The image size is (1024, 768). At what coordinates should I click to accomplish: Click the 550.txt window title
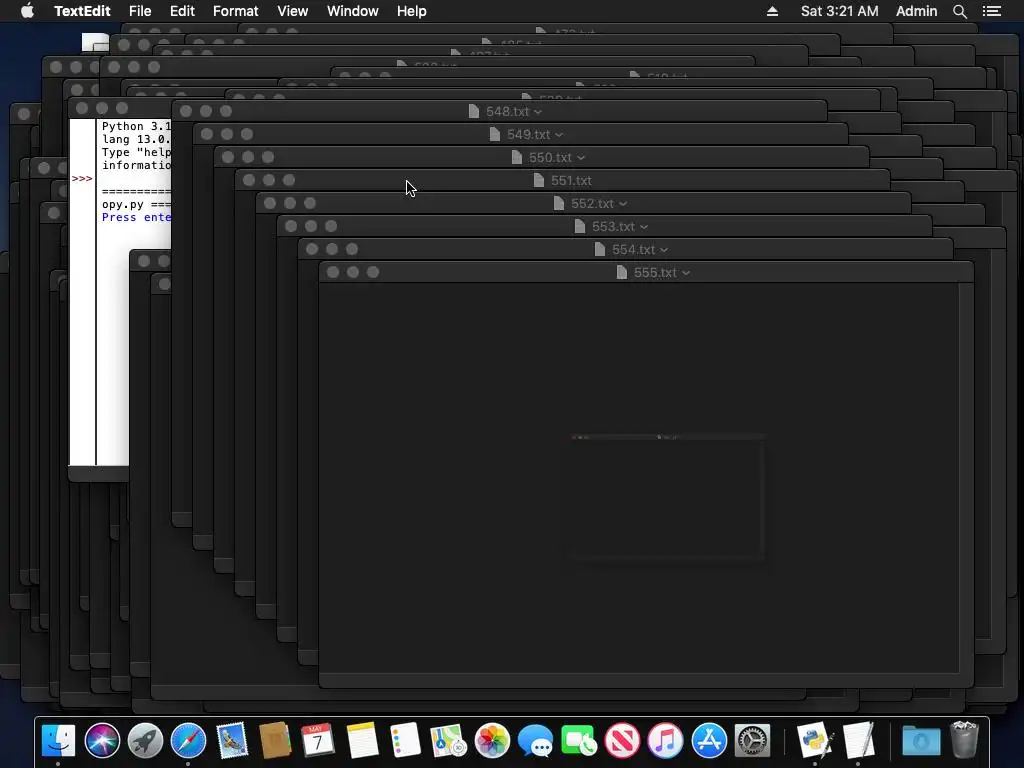tap(551, 157)
